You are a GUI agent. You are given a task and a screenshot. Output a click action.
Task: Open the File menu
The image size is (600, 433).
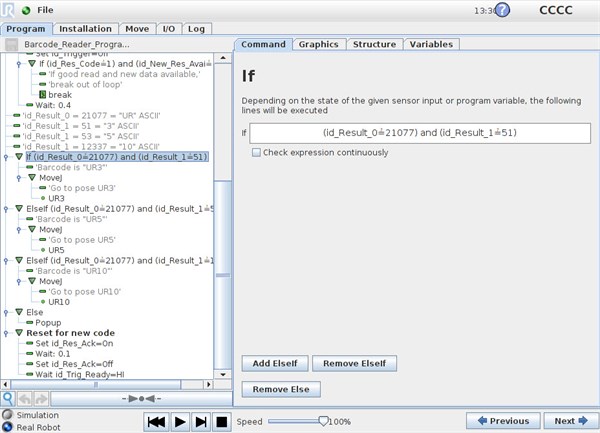pyautogui.click(x=45, y=10)
